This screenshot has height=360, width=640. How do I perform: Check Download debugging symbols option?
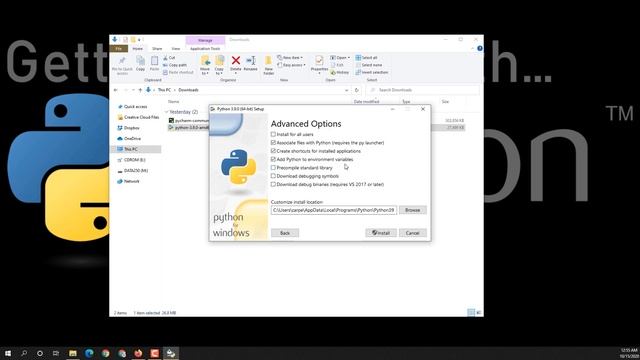pyautogui.click(x=273, y=176)
